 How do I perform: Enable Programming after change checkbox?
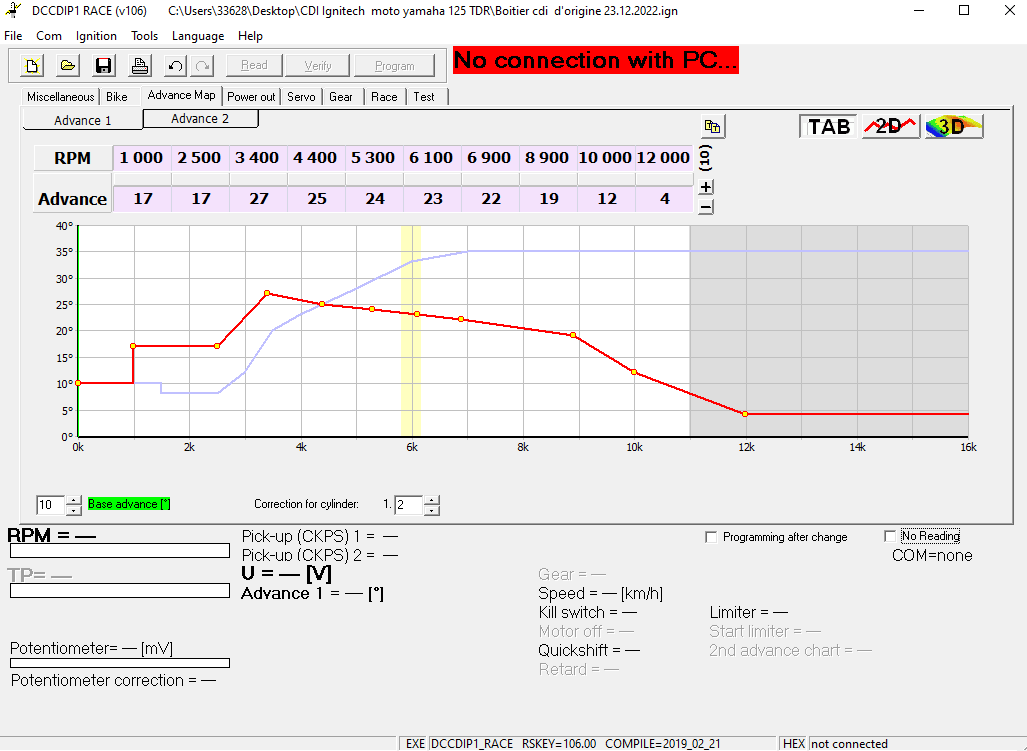point(711,537)
